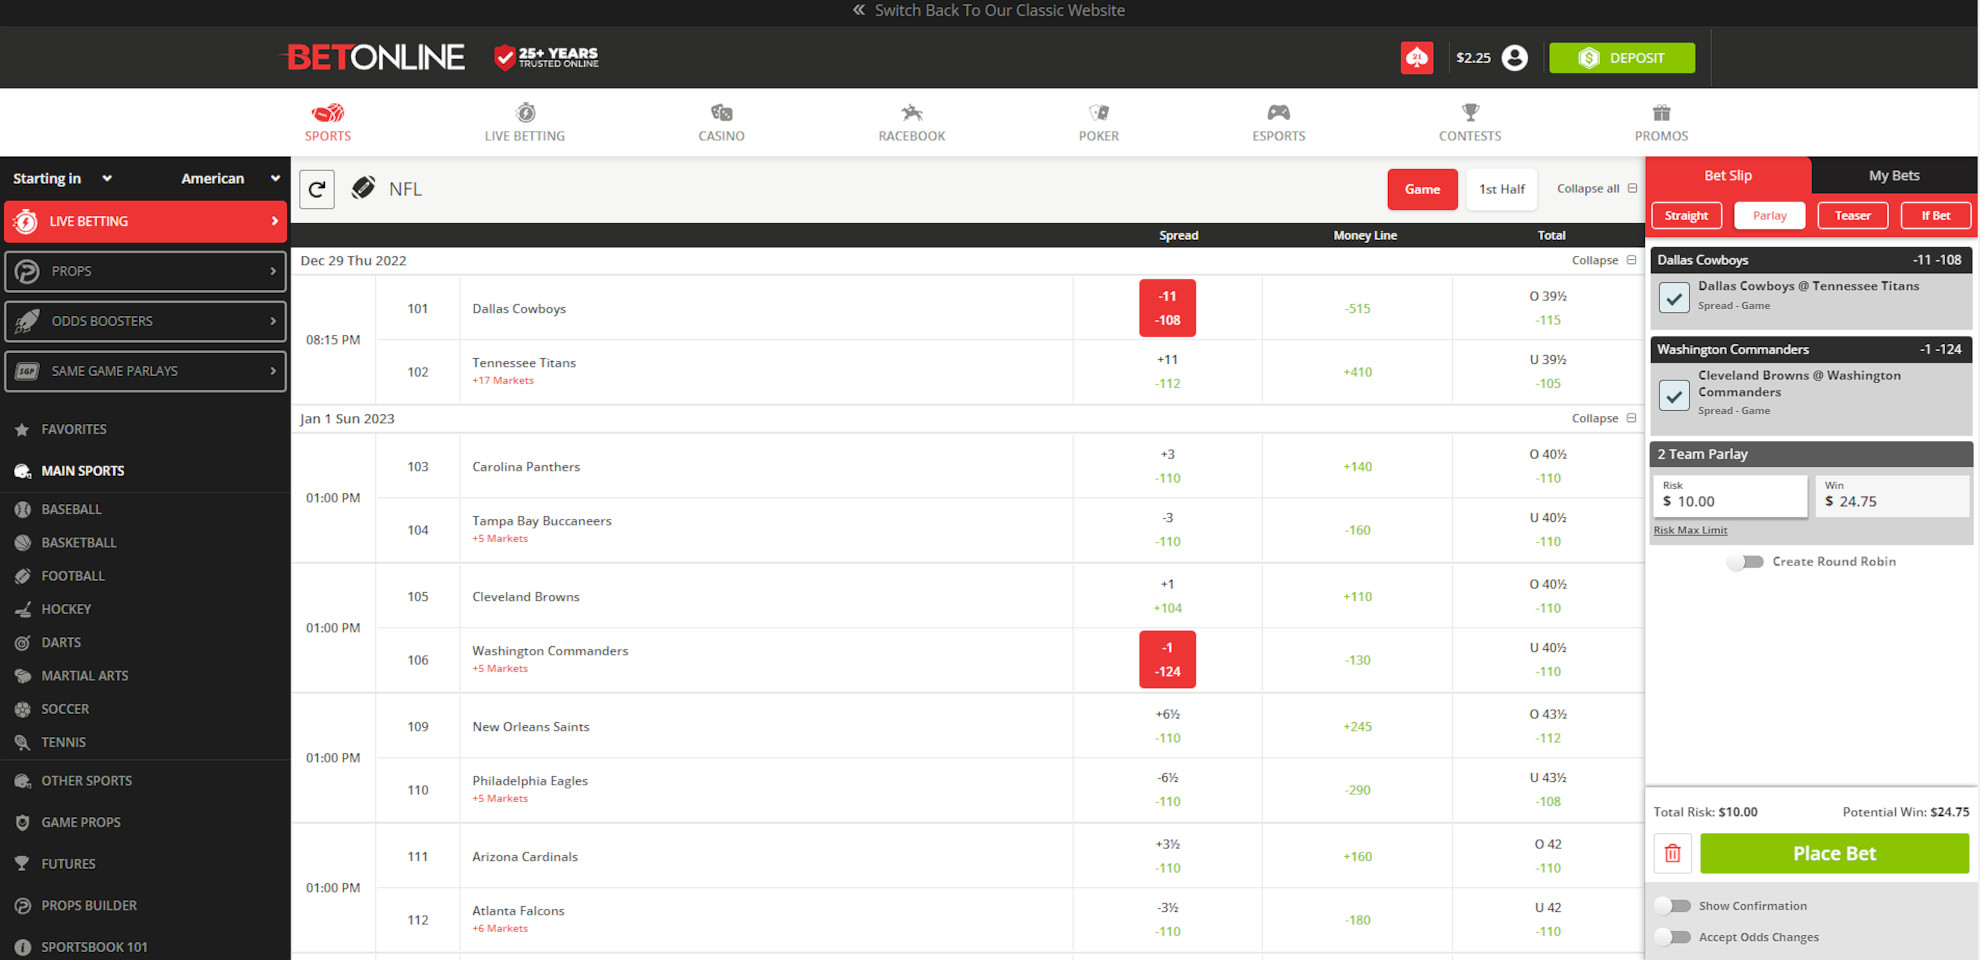The image size is (1980, 960).
Task: Open Tennessee Titans +17 Markets link
Action: pos(503,380)
